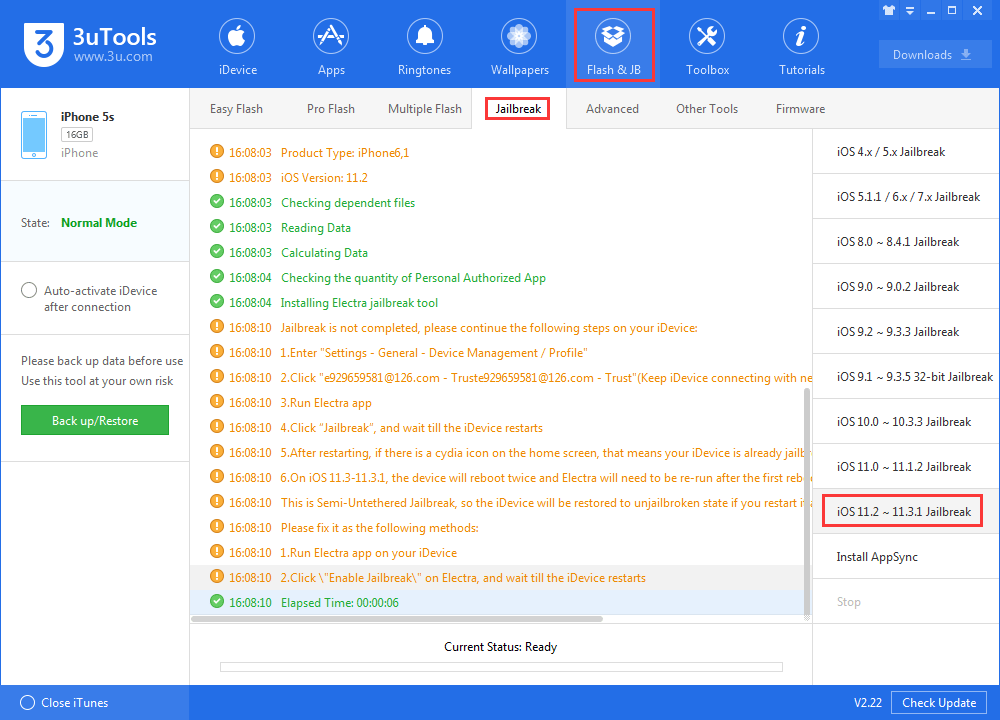Select 'Jailbreak is not completed' log row
The image size is (1000, 720).
coord(501,327)
